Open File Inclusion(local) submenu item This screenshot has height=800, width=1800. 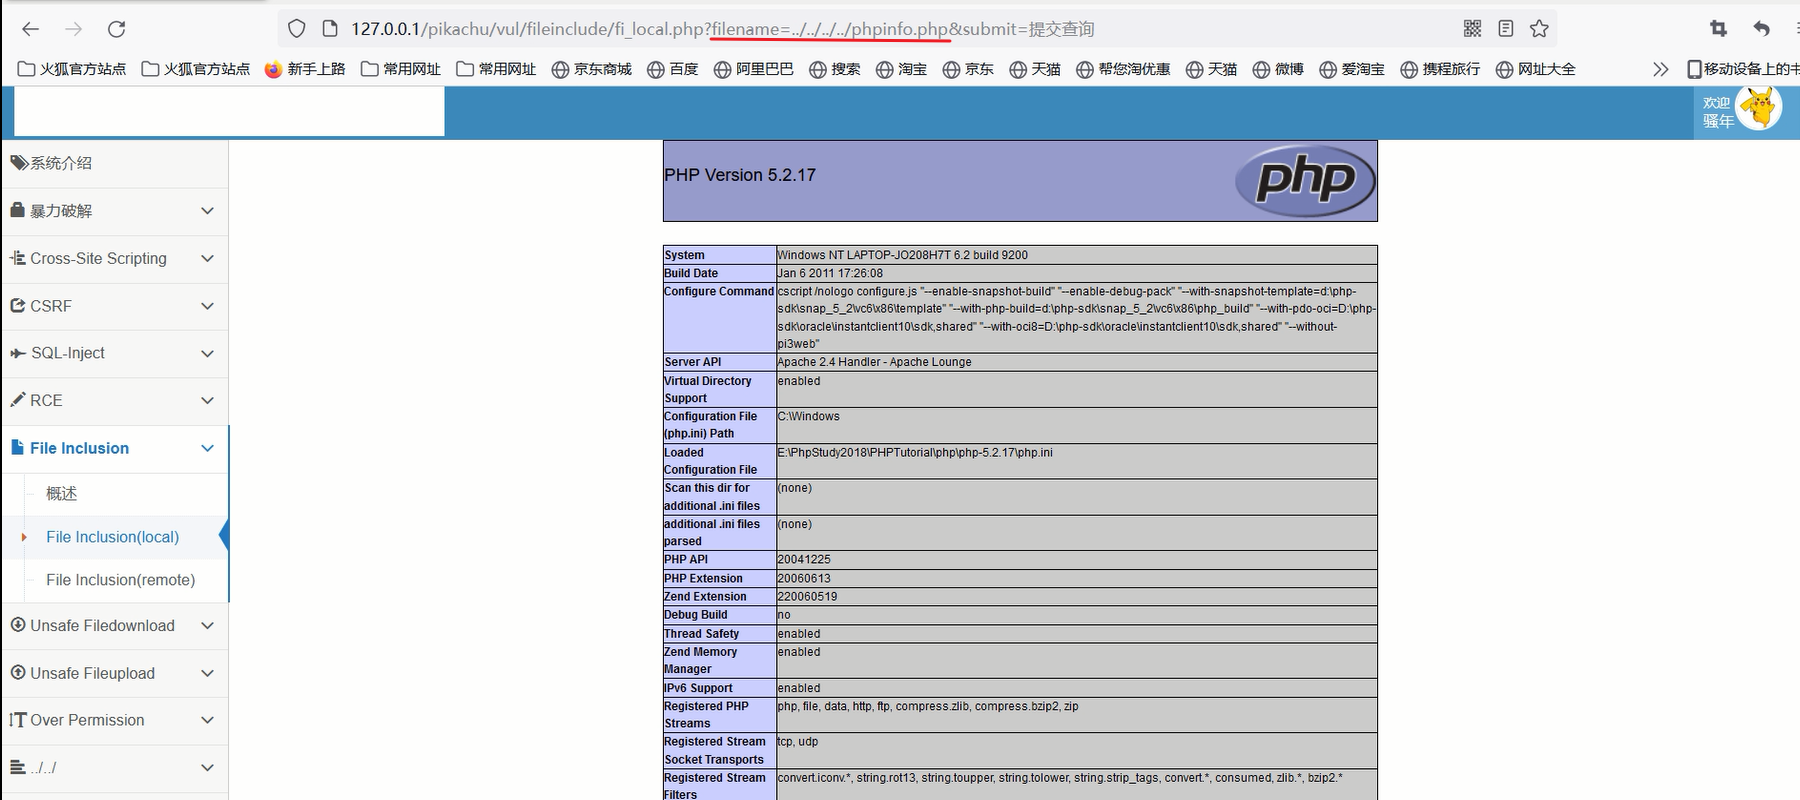tap(115, 537)
